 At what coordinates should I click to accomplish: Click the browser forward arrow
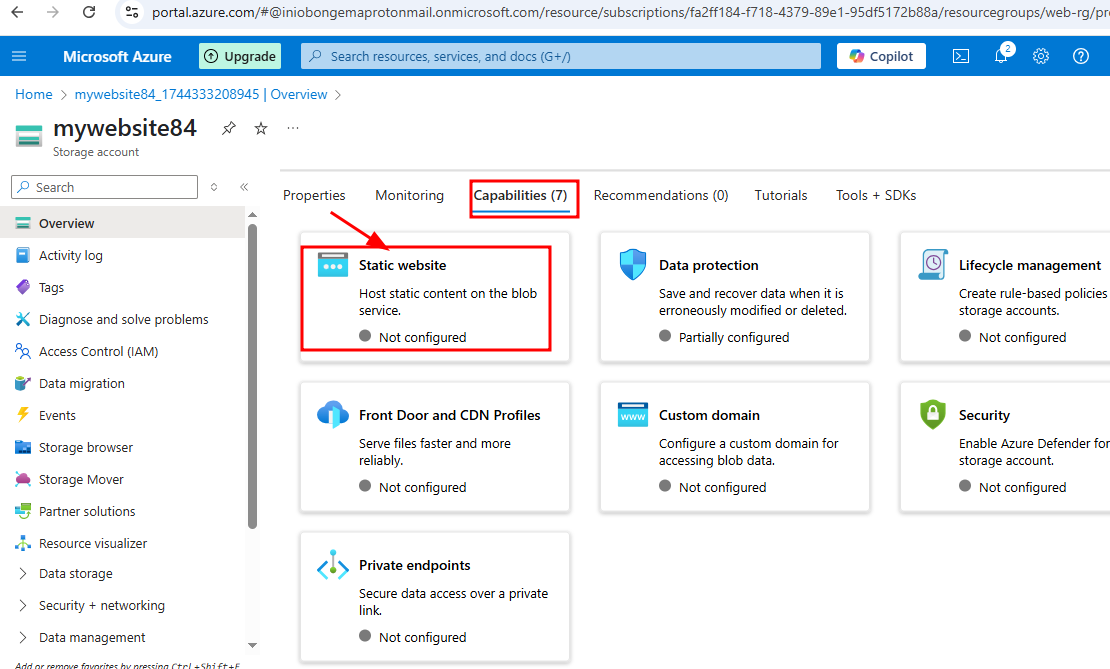click(x=52, y=12)
